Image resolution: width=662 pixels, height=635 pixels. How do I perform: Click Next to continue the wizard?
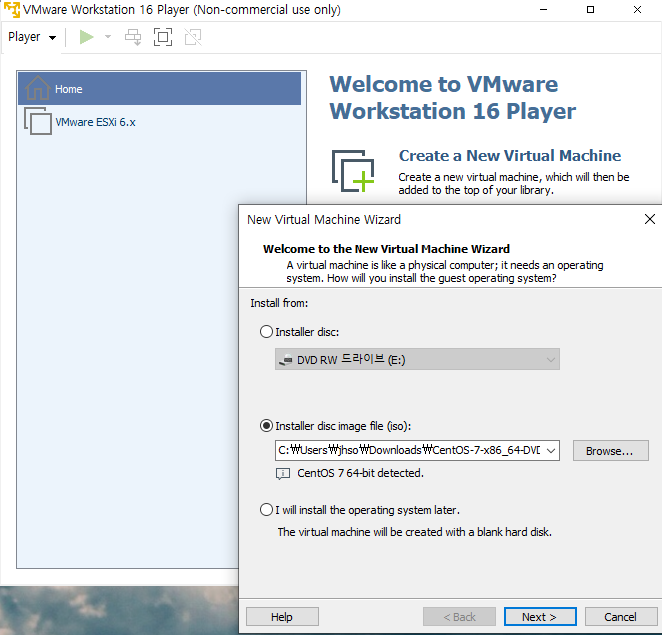[x=540, y=617]
